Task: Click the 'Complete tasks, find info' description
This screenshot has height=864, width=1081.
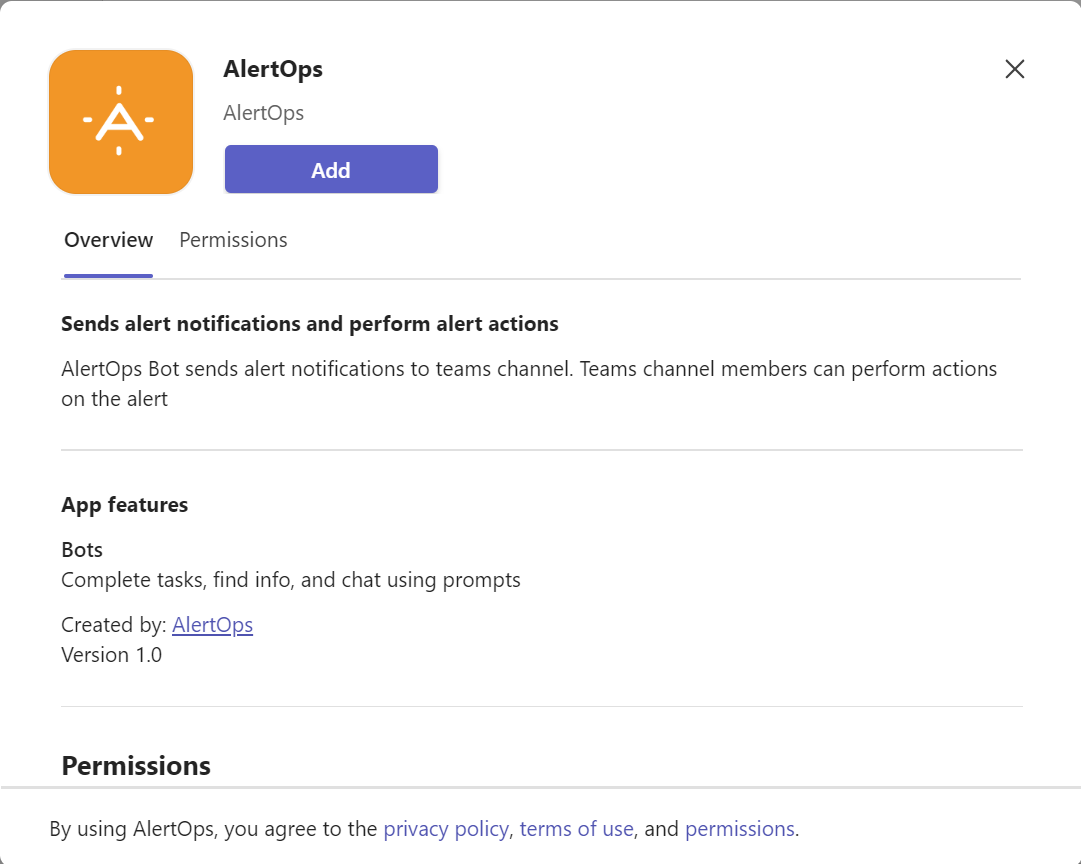Action: click(x=290, y=580)
